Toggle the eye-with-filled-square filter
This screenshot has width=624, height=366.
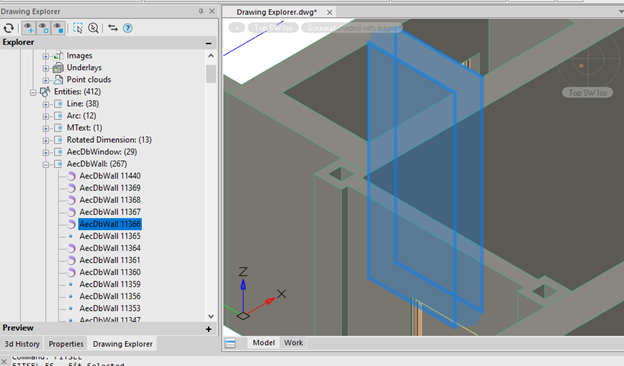point(58,28)
